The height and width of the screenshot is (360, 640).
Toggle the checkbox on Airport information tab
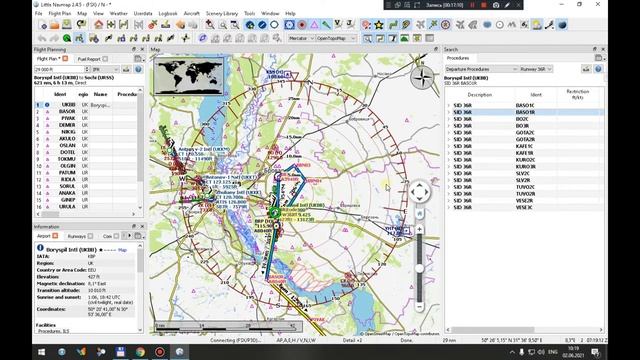tap(55, 236)
